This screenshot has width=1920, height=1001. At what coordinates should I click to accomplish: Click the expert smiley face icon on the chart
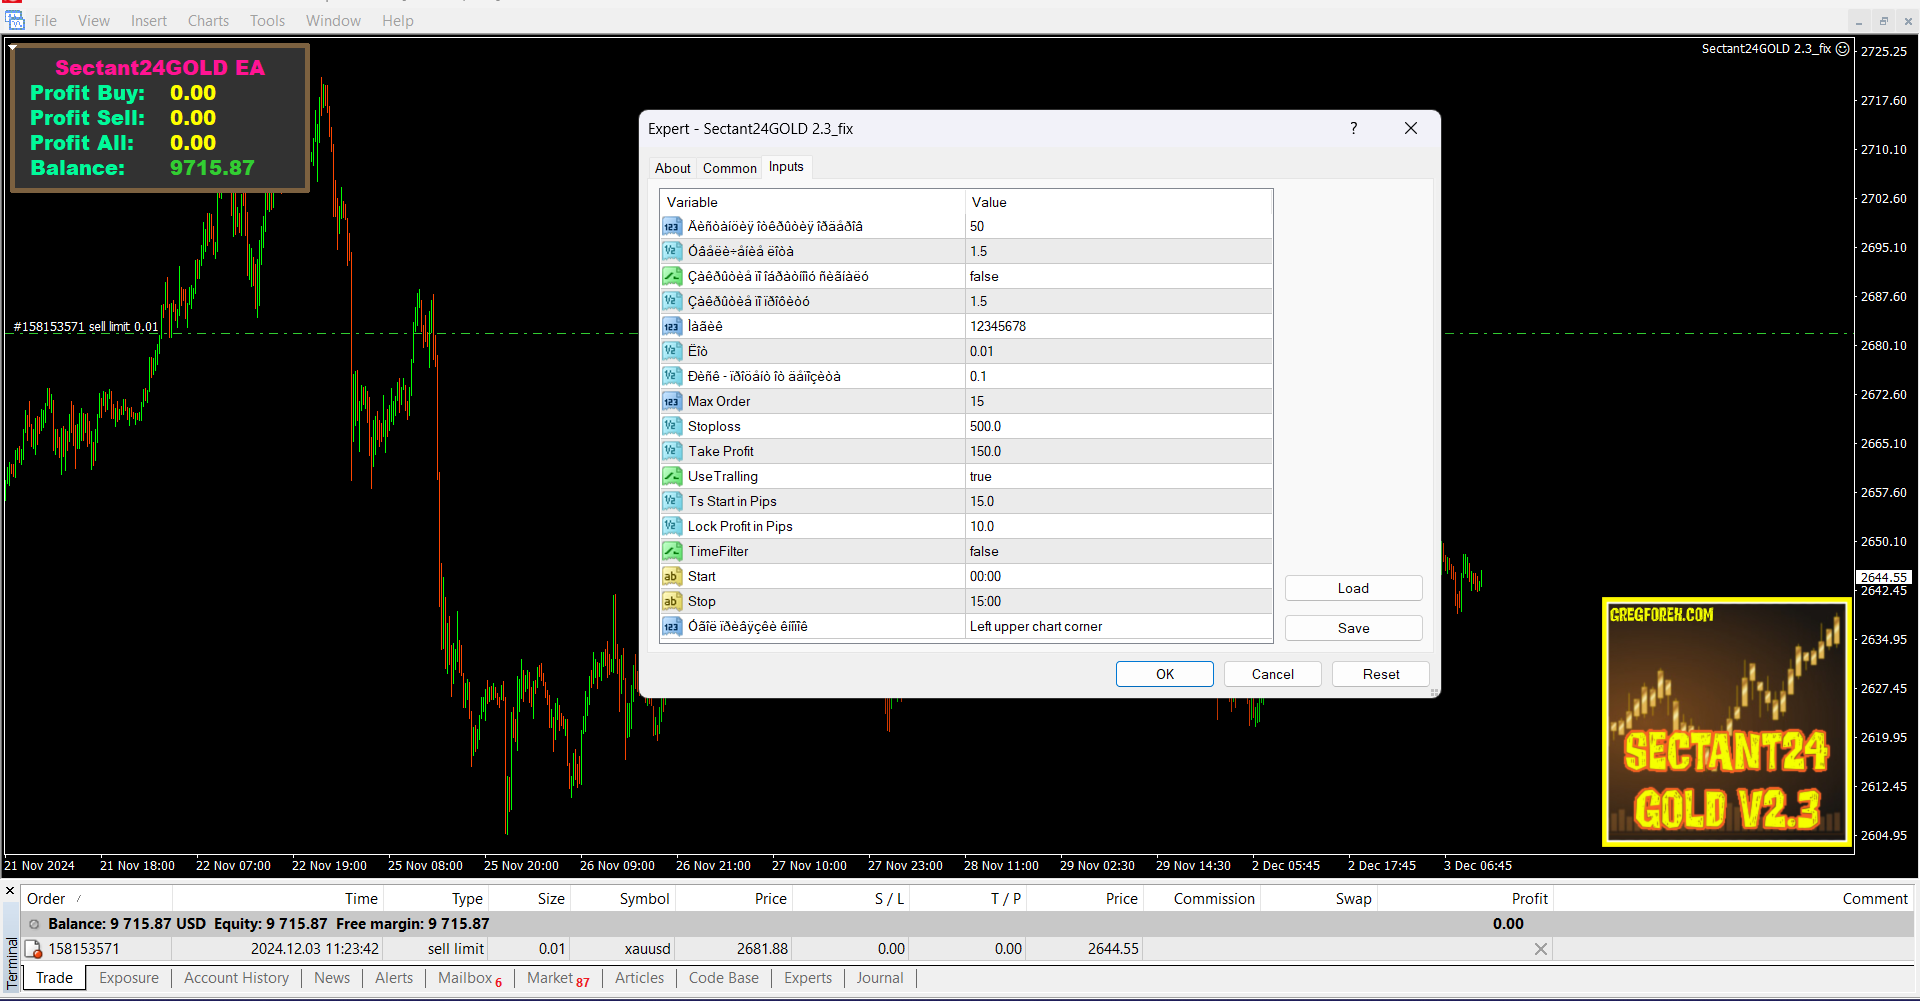1842,48
